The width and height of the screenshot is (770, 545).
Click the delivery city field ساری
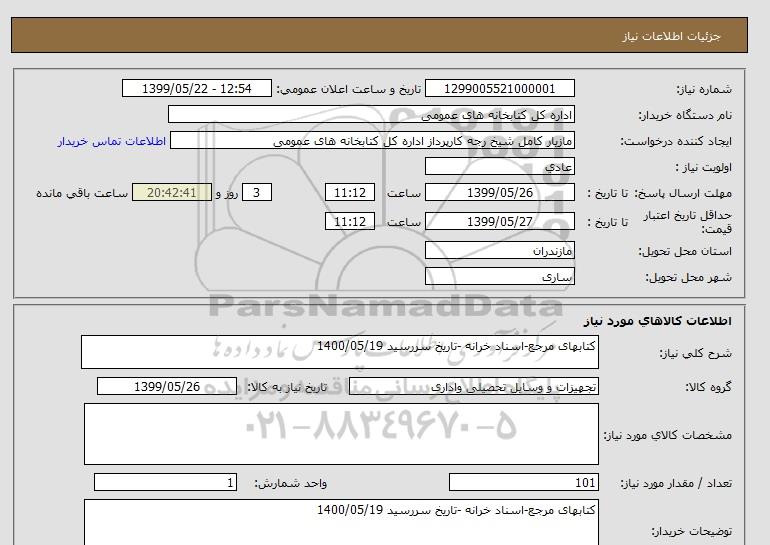click(499, 276)
